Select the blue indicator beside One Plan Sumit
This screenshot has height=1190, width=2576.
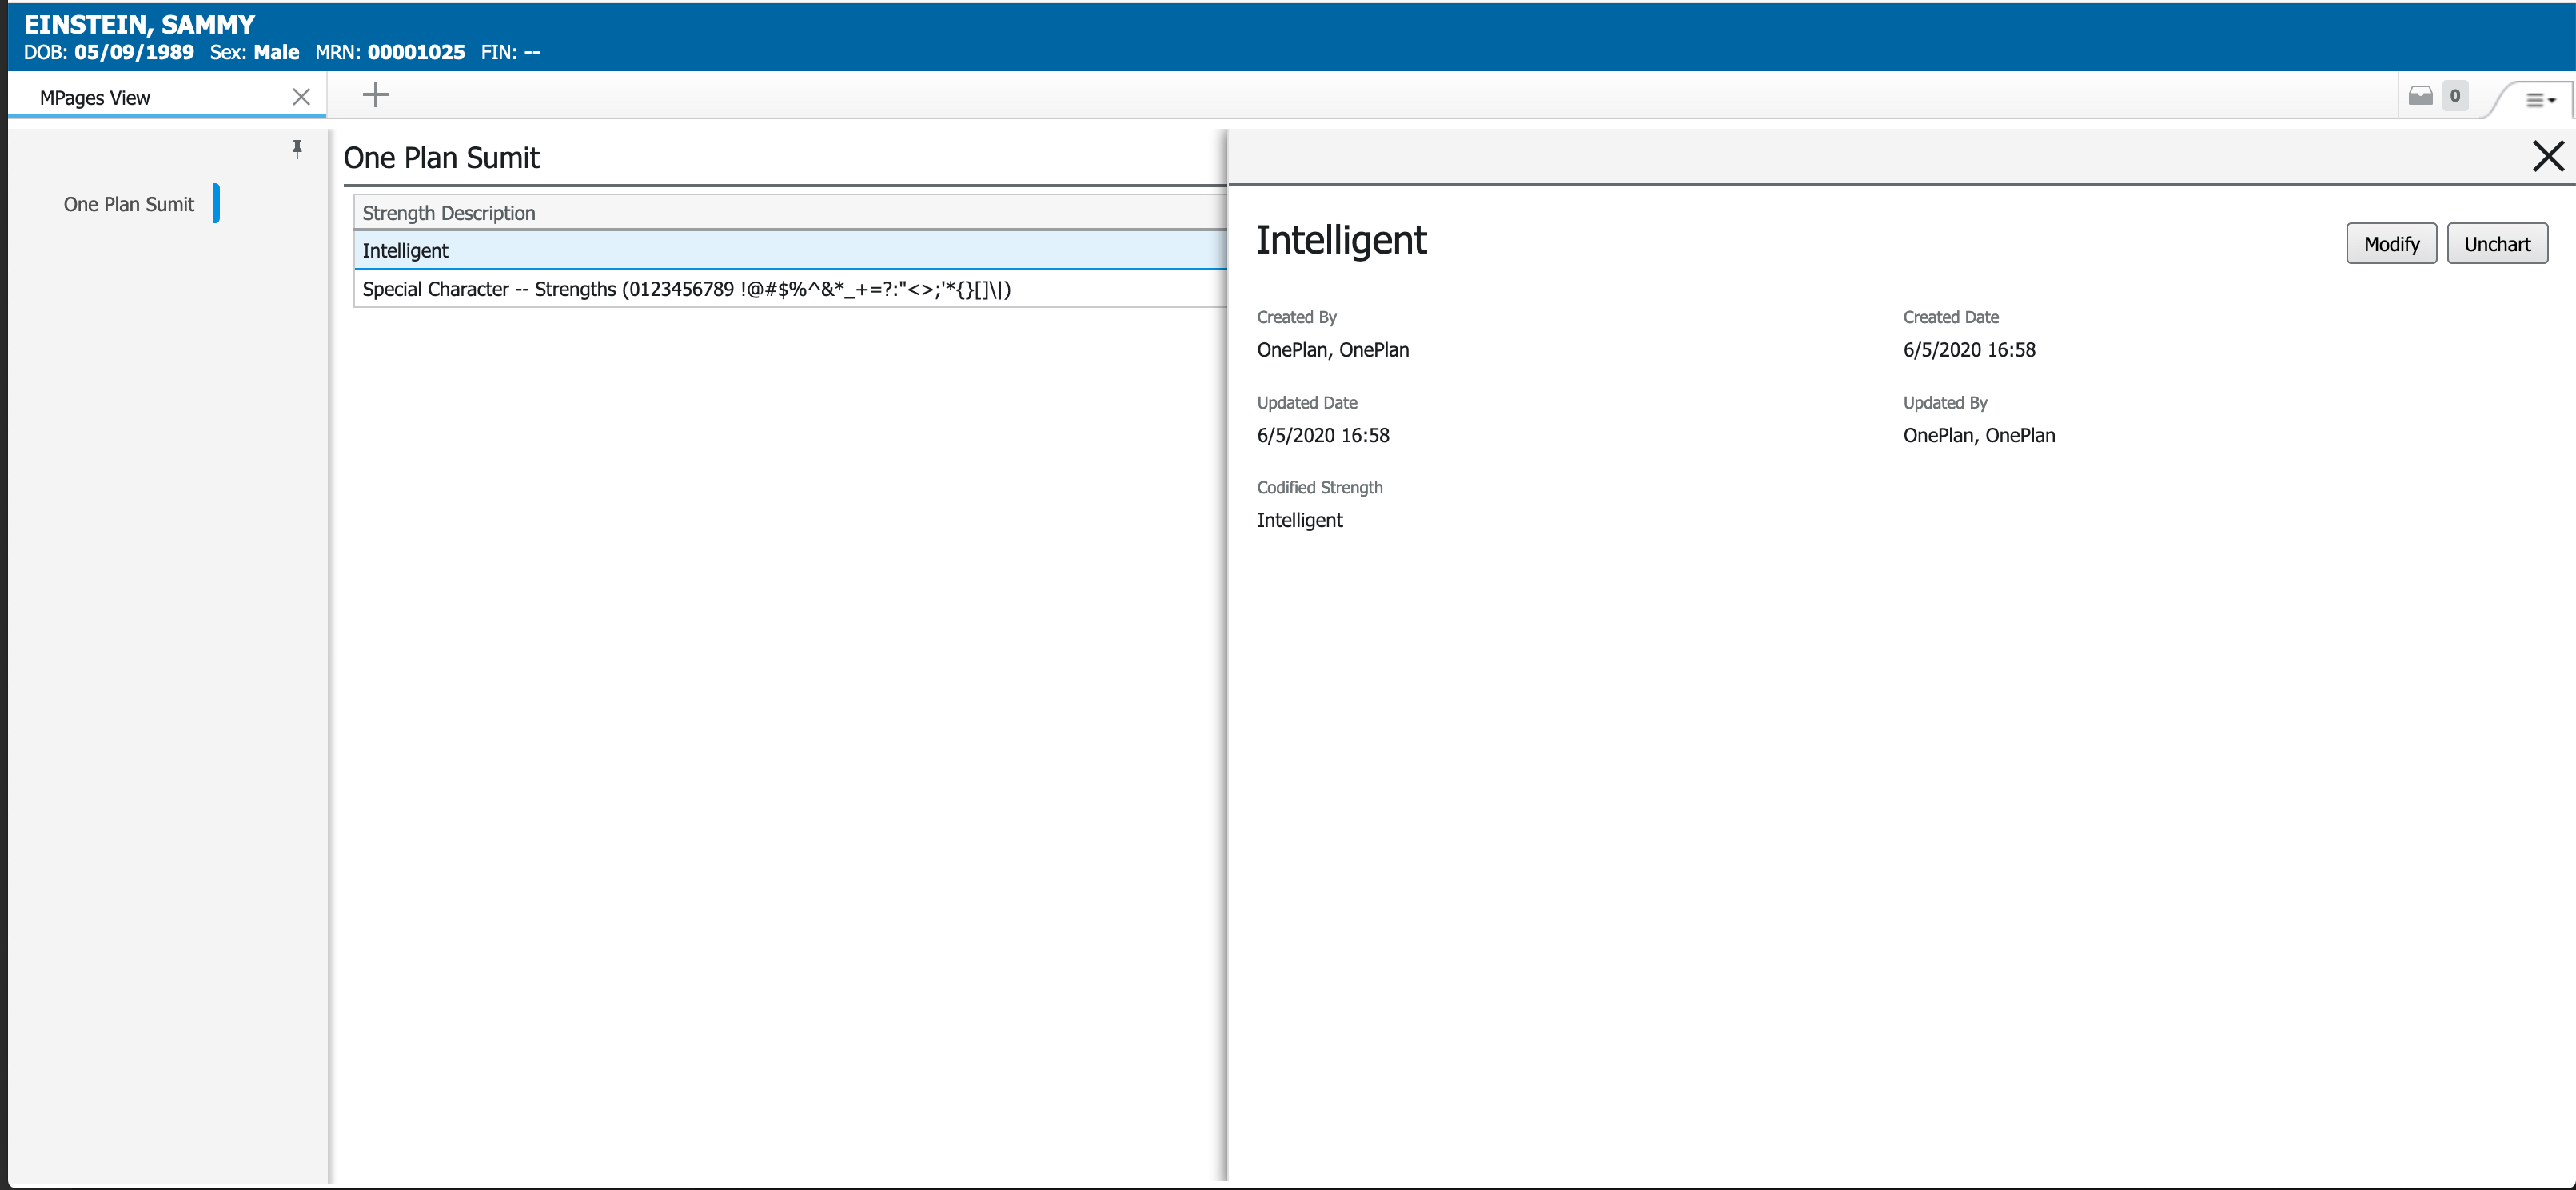[x=217, y=203]
